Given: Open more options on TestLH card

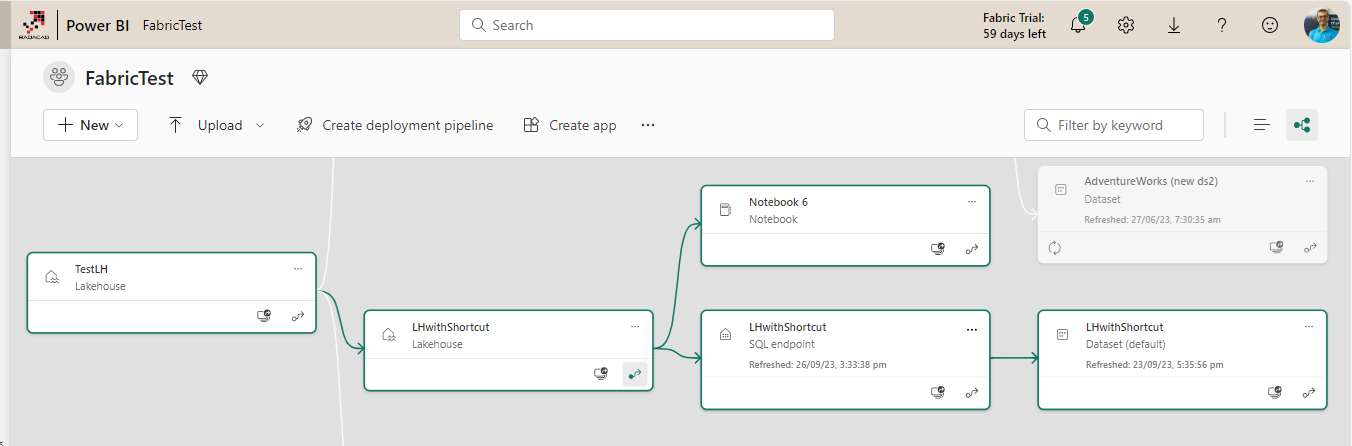Looking at the screenshot, I should (297, 269).
